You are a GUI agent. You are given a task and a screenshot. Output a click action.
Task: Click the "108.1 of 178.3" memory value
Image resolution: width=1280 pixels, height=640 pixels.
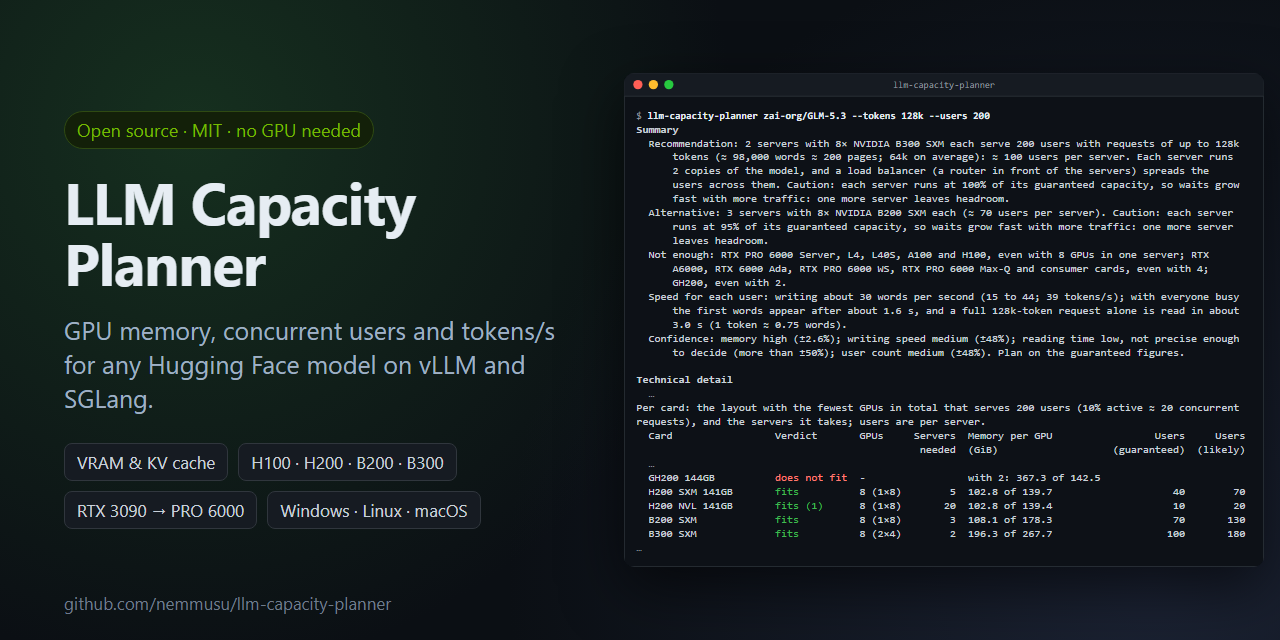1010,520
